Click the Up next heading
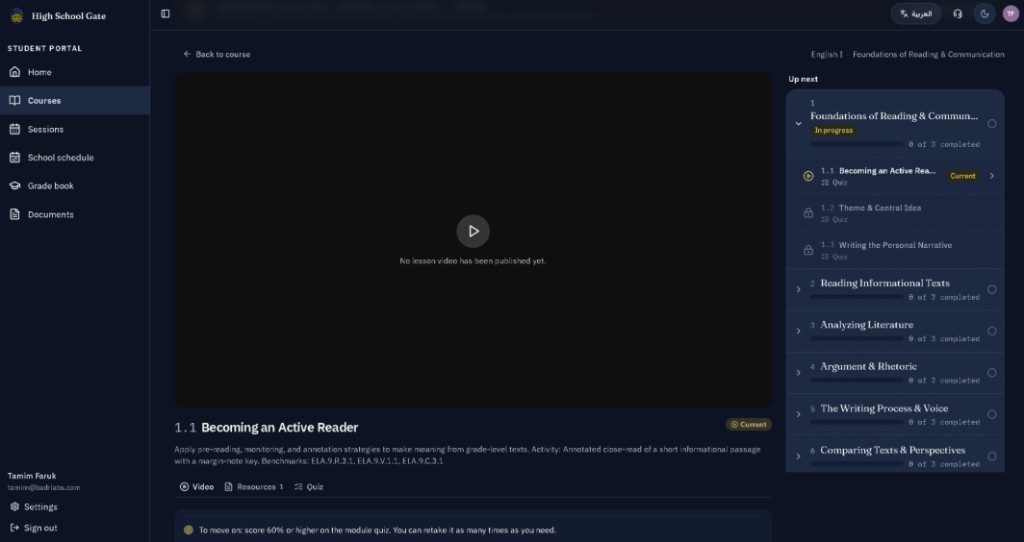1024x542 pixels. [x=803, y=79]
